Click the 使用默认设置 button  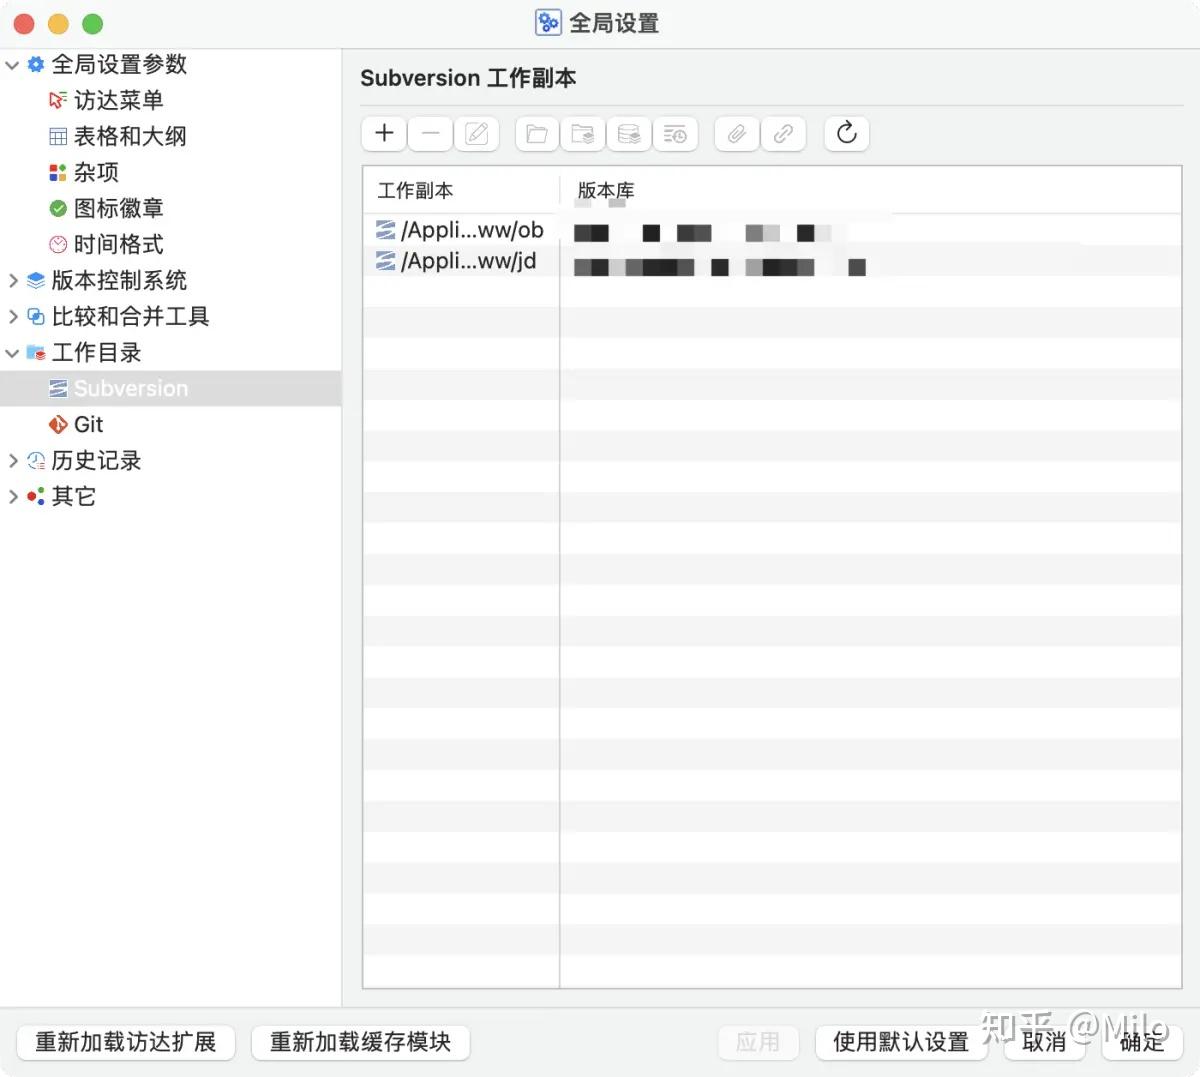[x=901, y=1042]
